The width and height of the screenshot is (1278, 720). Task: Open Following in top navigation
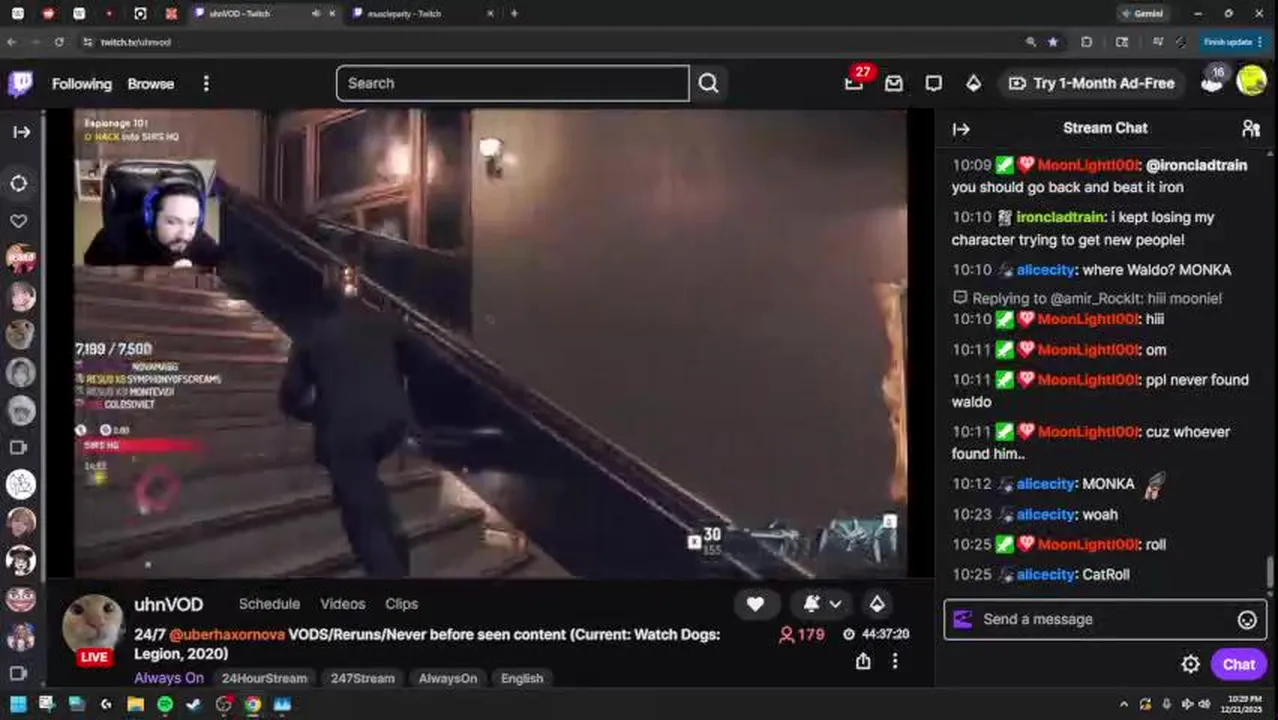coord(82,84)
